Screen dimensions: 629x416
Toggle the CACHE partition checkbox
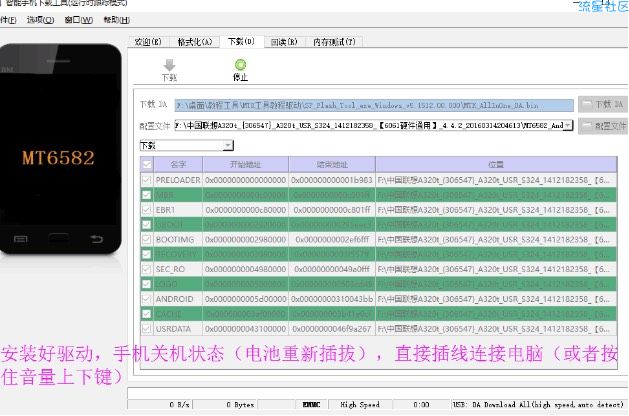tap(146, 314)
